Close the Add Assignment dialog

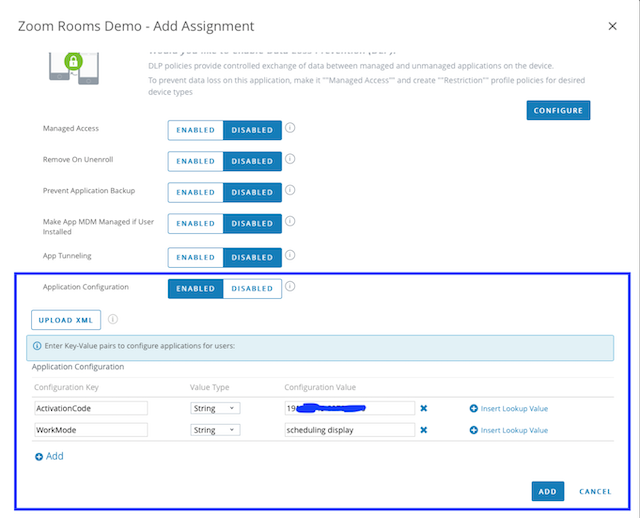(612, 26)
